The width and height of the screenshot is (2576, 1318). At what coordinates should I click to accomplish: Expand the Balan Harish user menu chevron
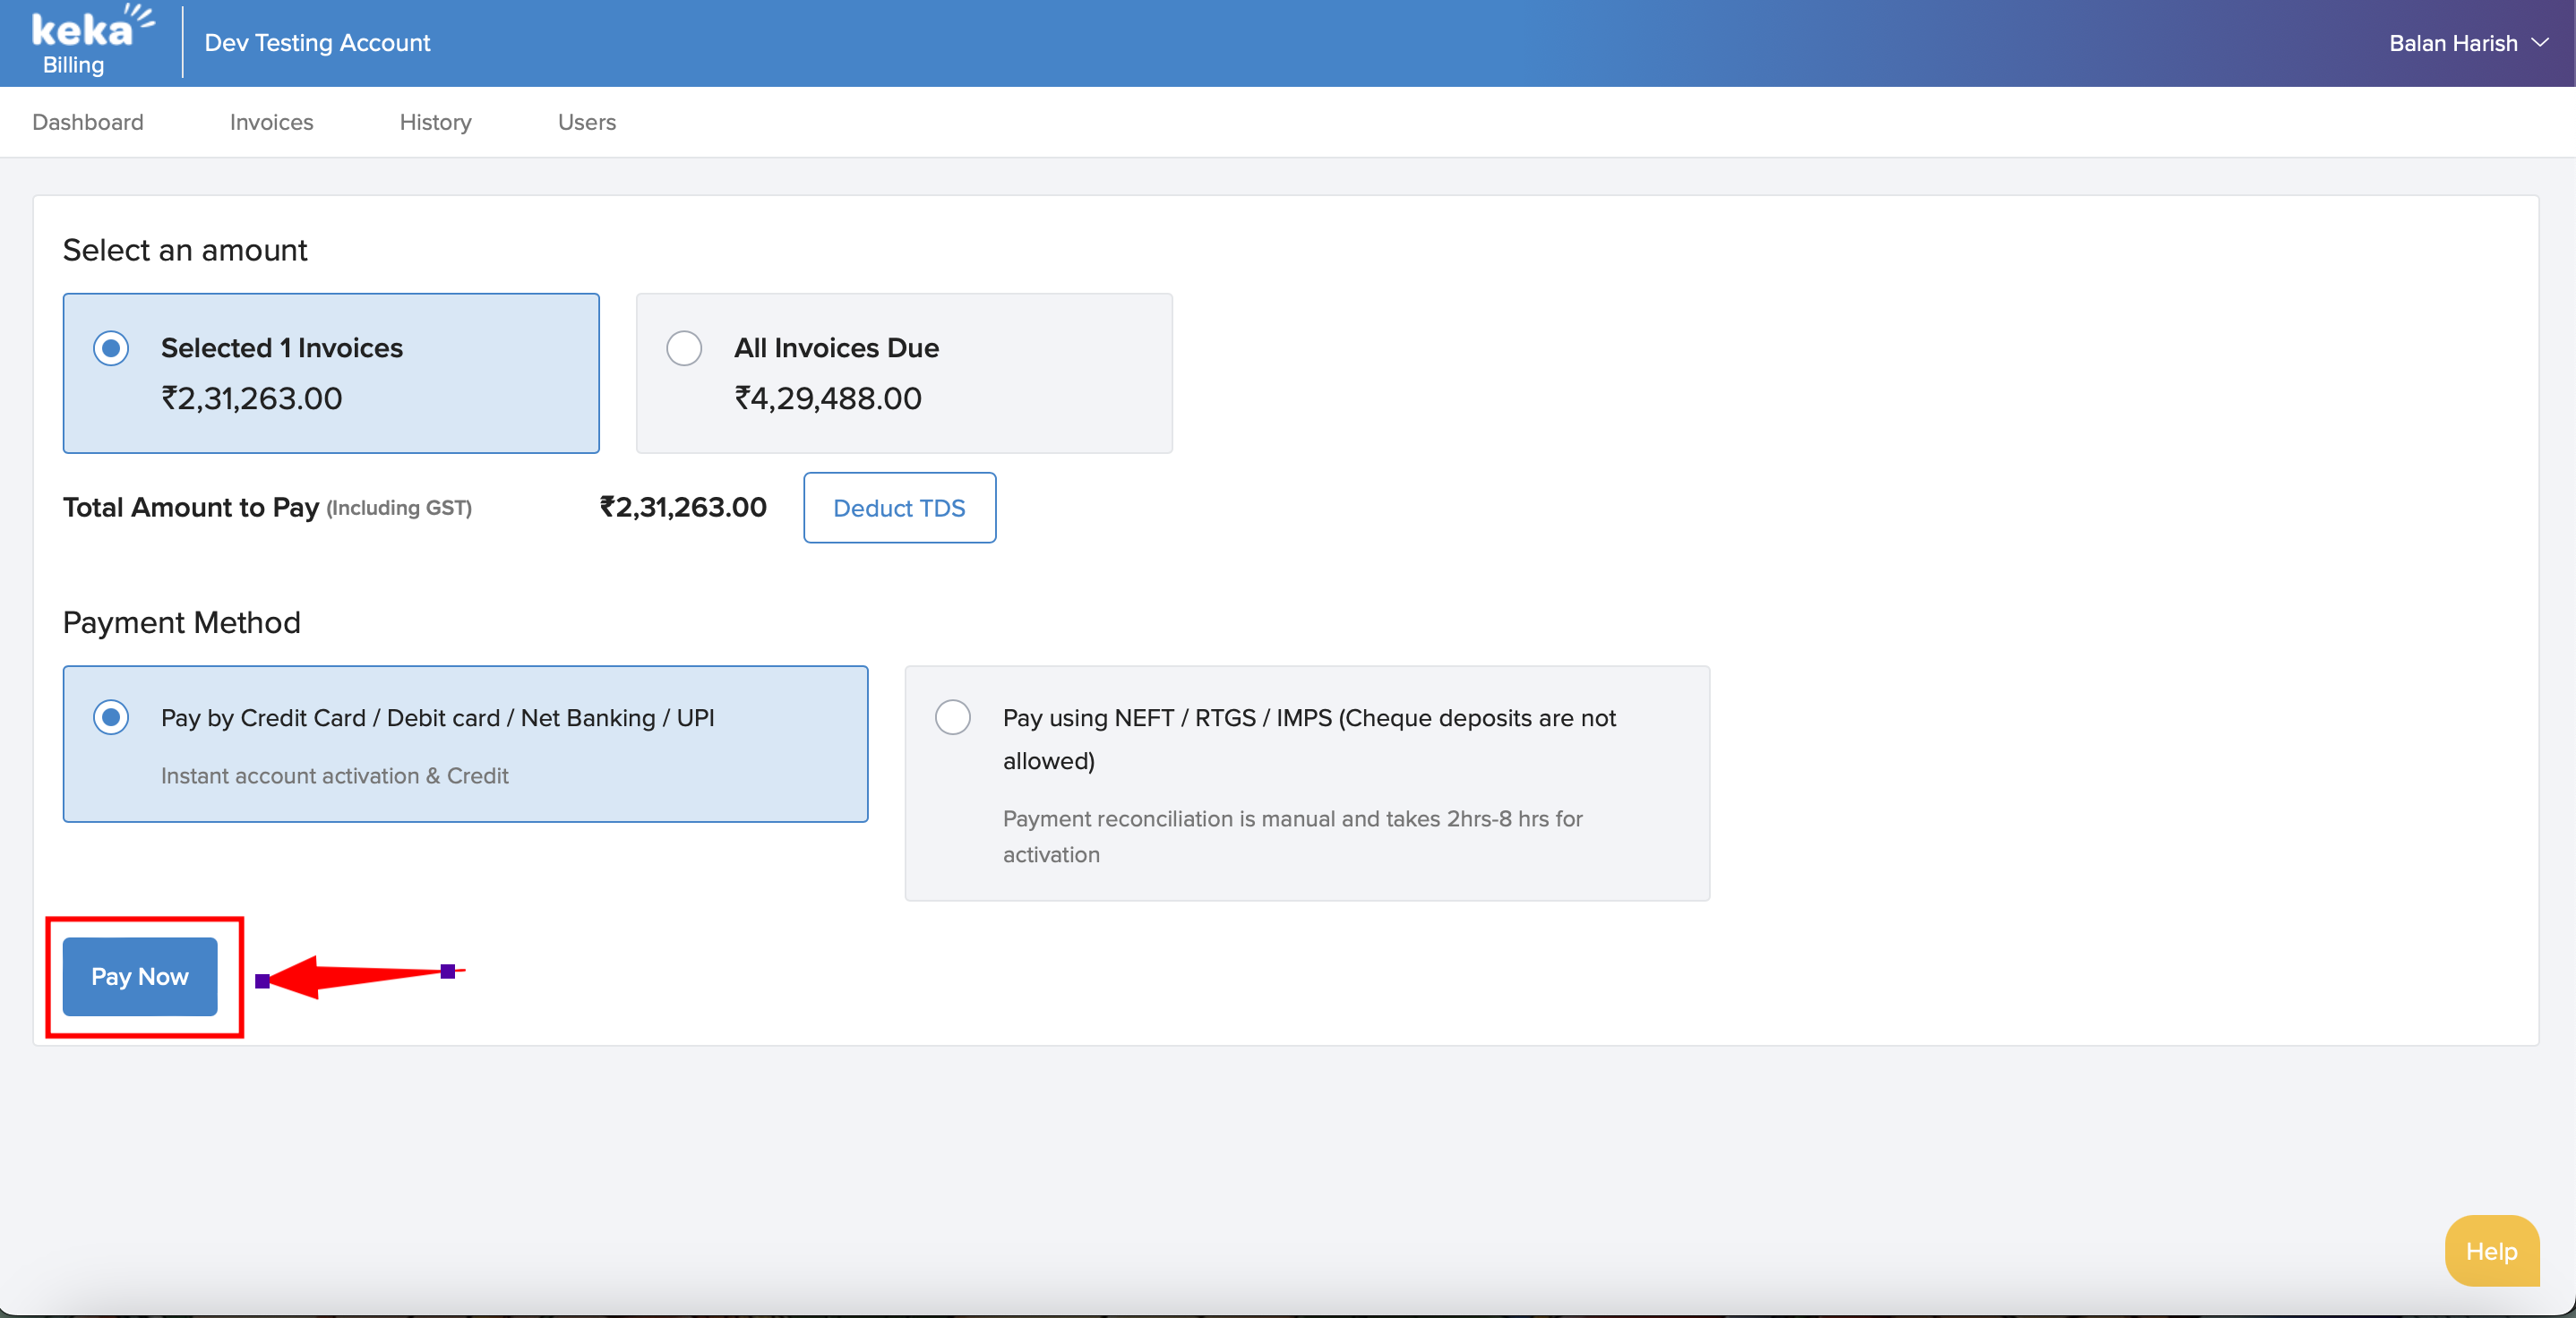point(2539,43)
